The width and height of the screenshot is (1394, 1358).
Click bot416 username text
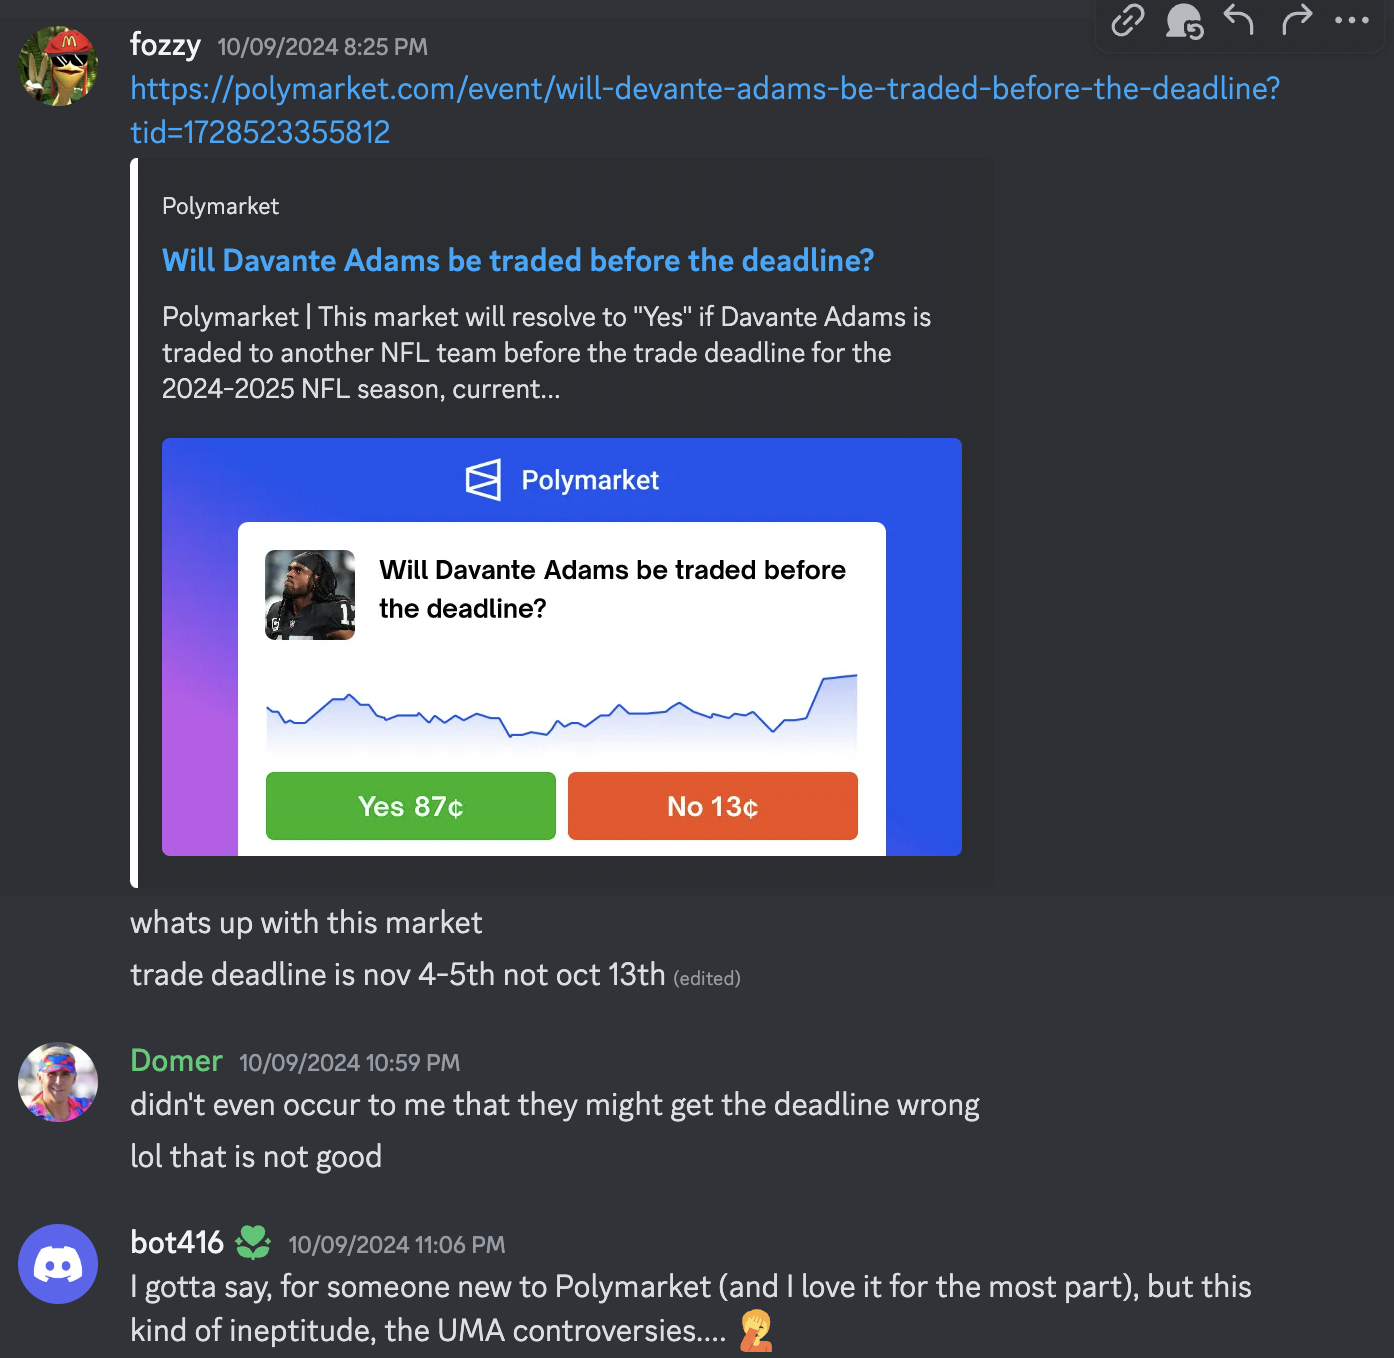coord(177,1243)
